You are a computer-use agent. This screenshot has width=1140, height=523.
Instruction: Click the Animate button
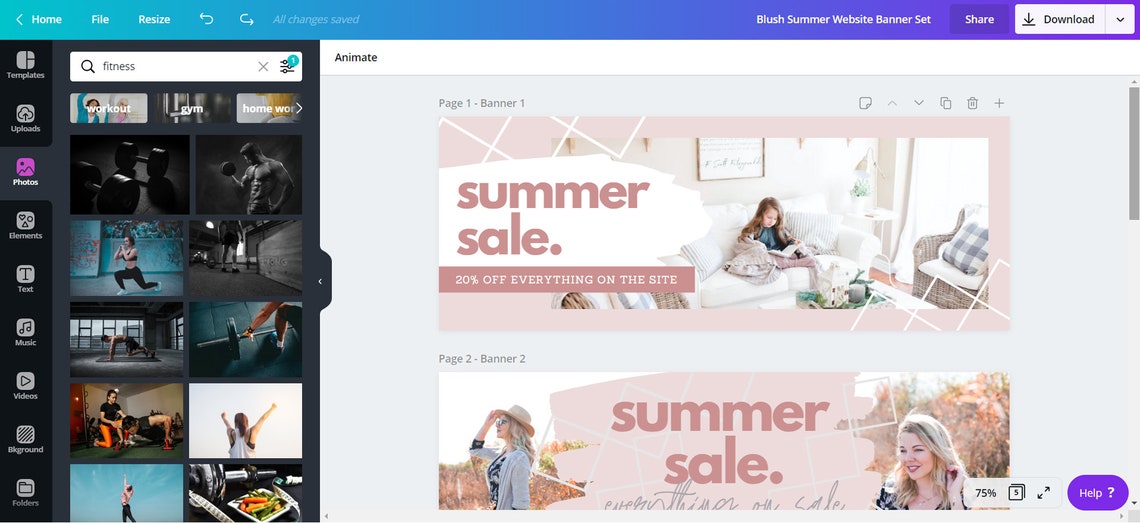(356, 57)
